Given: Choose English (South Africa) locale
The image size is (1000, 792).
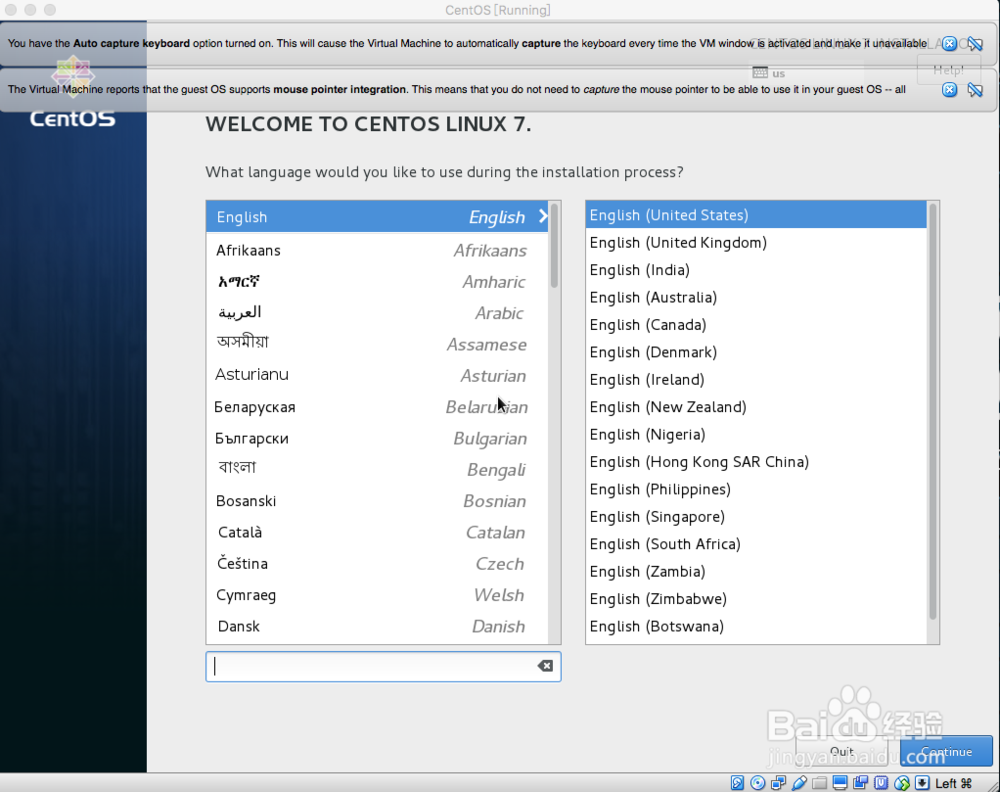Looking at the screenshot, I should click(x=756, y=544).
